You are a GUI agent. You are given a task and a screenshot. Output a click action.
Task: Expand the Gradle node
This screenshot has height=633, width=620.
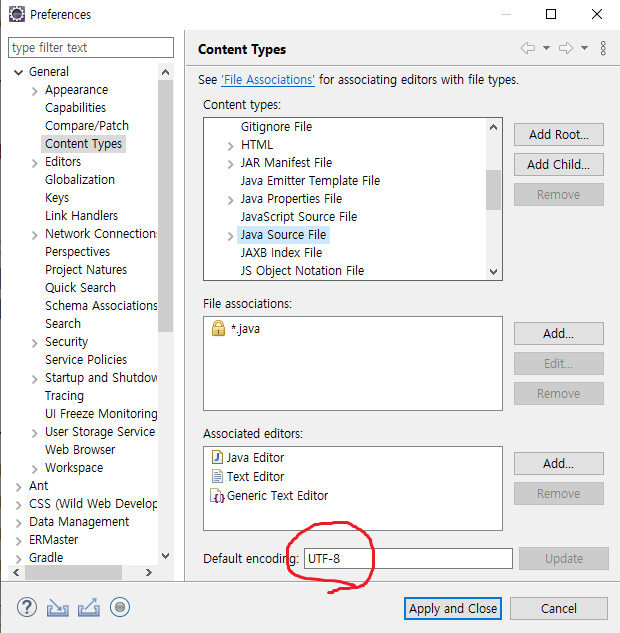pyautogui.click(x=18, y=559)
